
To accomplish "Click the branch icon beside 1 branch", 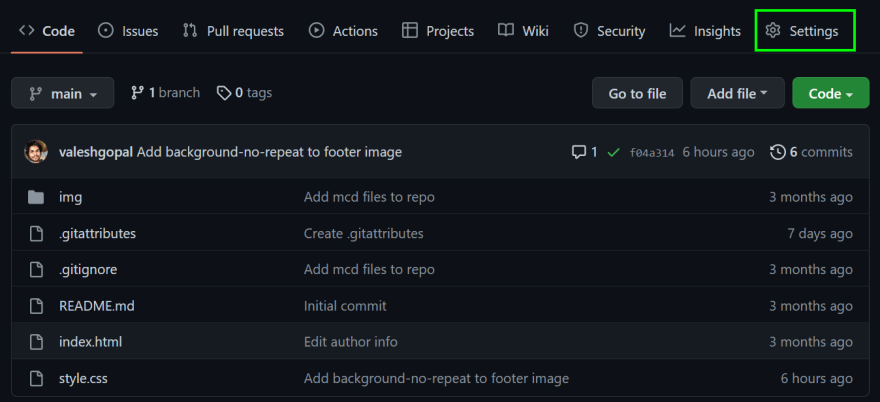I will point(138,93).
